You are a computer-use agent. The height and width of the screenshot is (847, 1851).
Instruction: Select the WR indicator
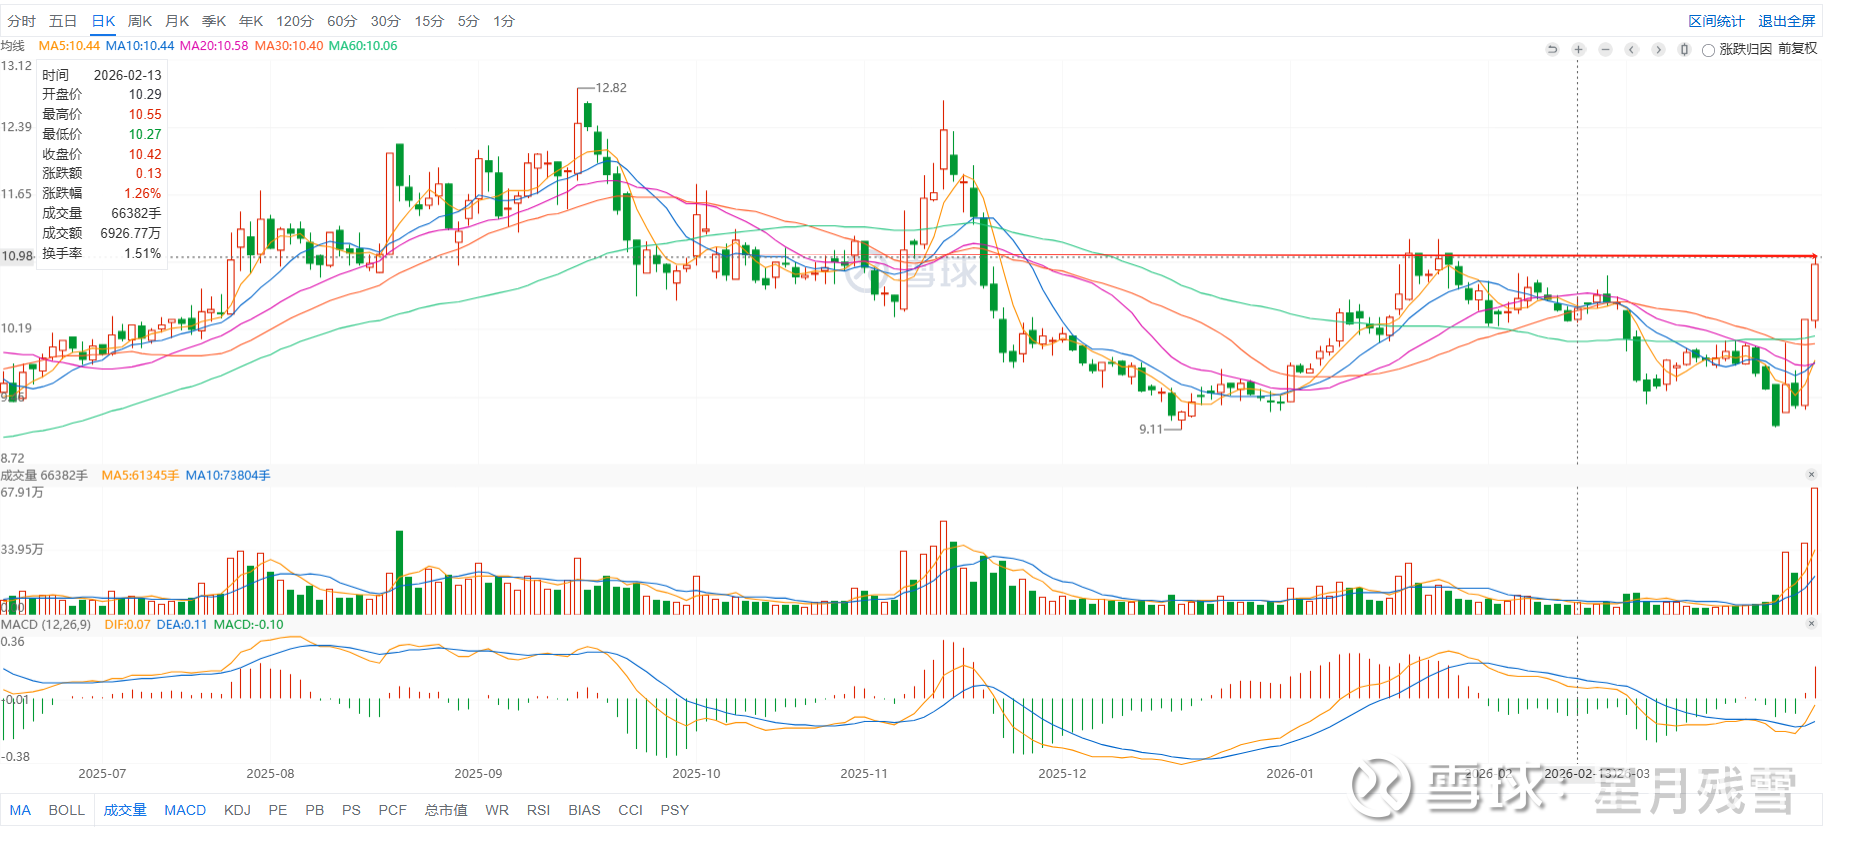pyautogui.click(x=497, y=810)
